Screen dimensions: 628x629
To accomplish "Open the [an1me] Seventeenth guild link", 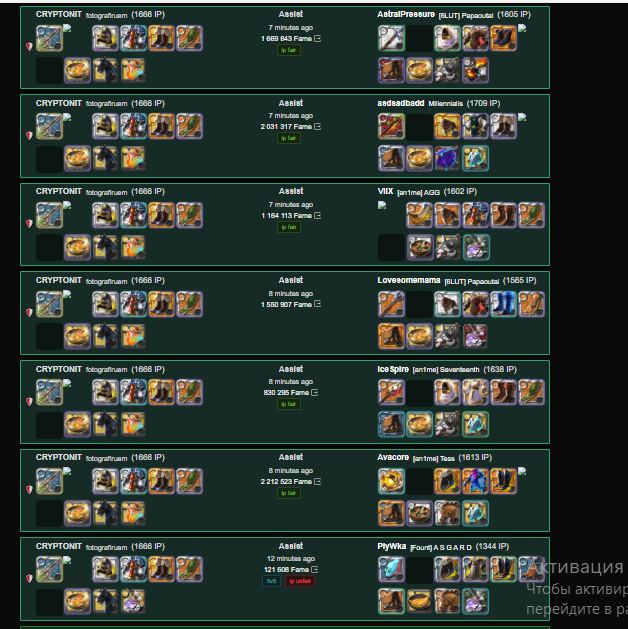I will pos(446,369).
